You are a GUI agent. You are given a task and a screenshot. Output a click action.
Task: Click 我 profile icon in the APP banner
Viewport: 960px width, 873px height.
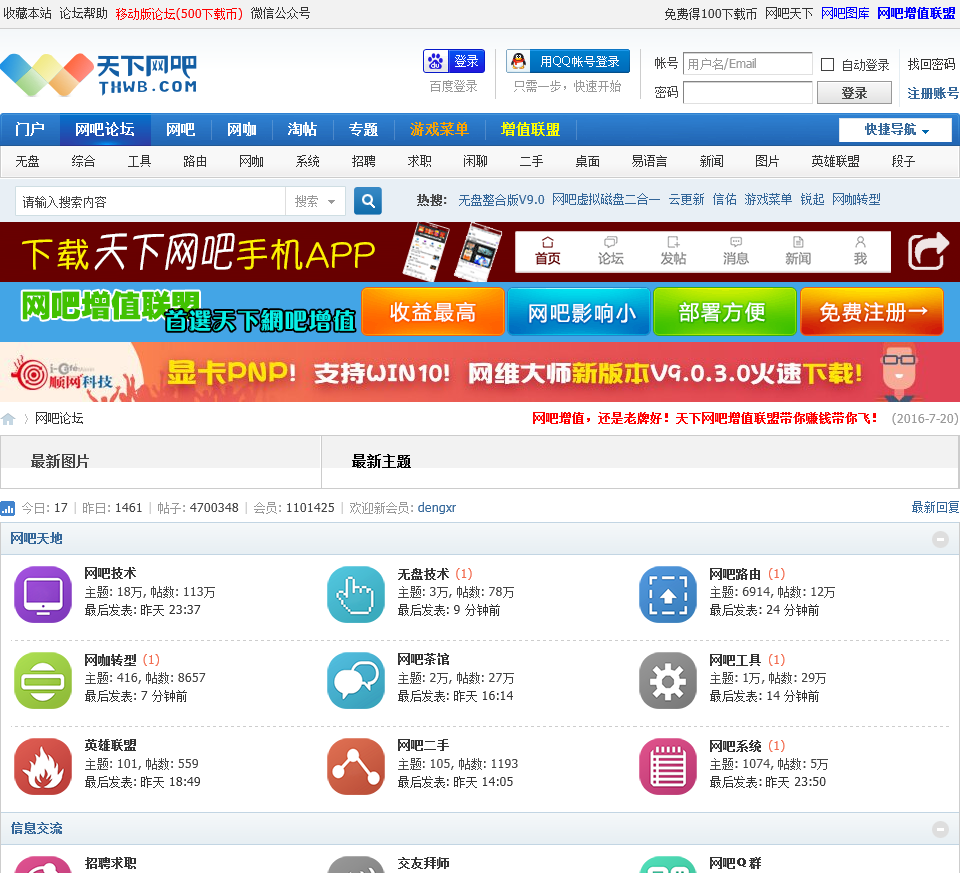point(861,251)
